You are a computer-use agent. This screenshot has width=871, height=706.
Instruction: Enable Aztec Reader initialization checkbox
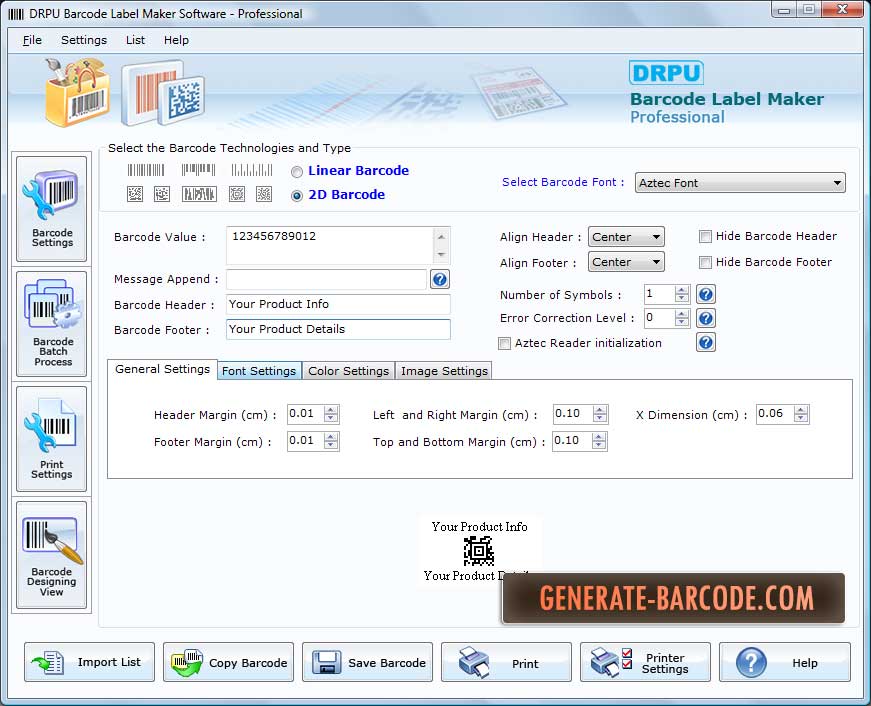click(504, 343)
